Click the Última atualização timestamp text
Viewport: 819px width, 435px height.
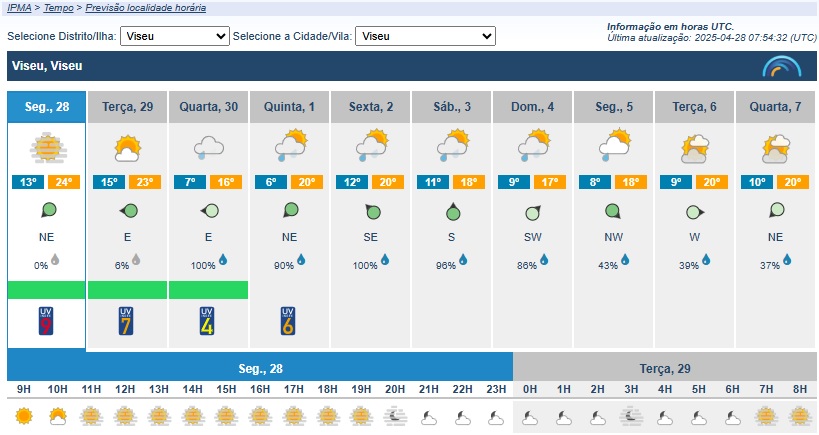712,38
